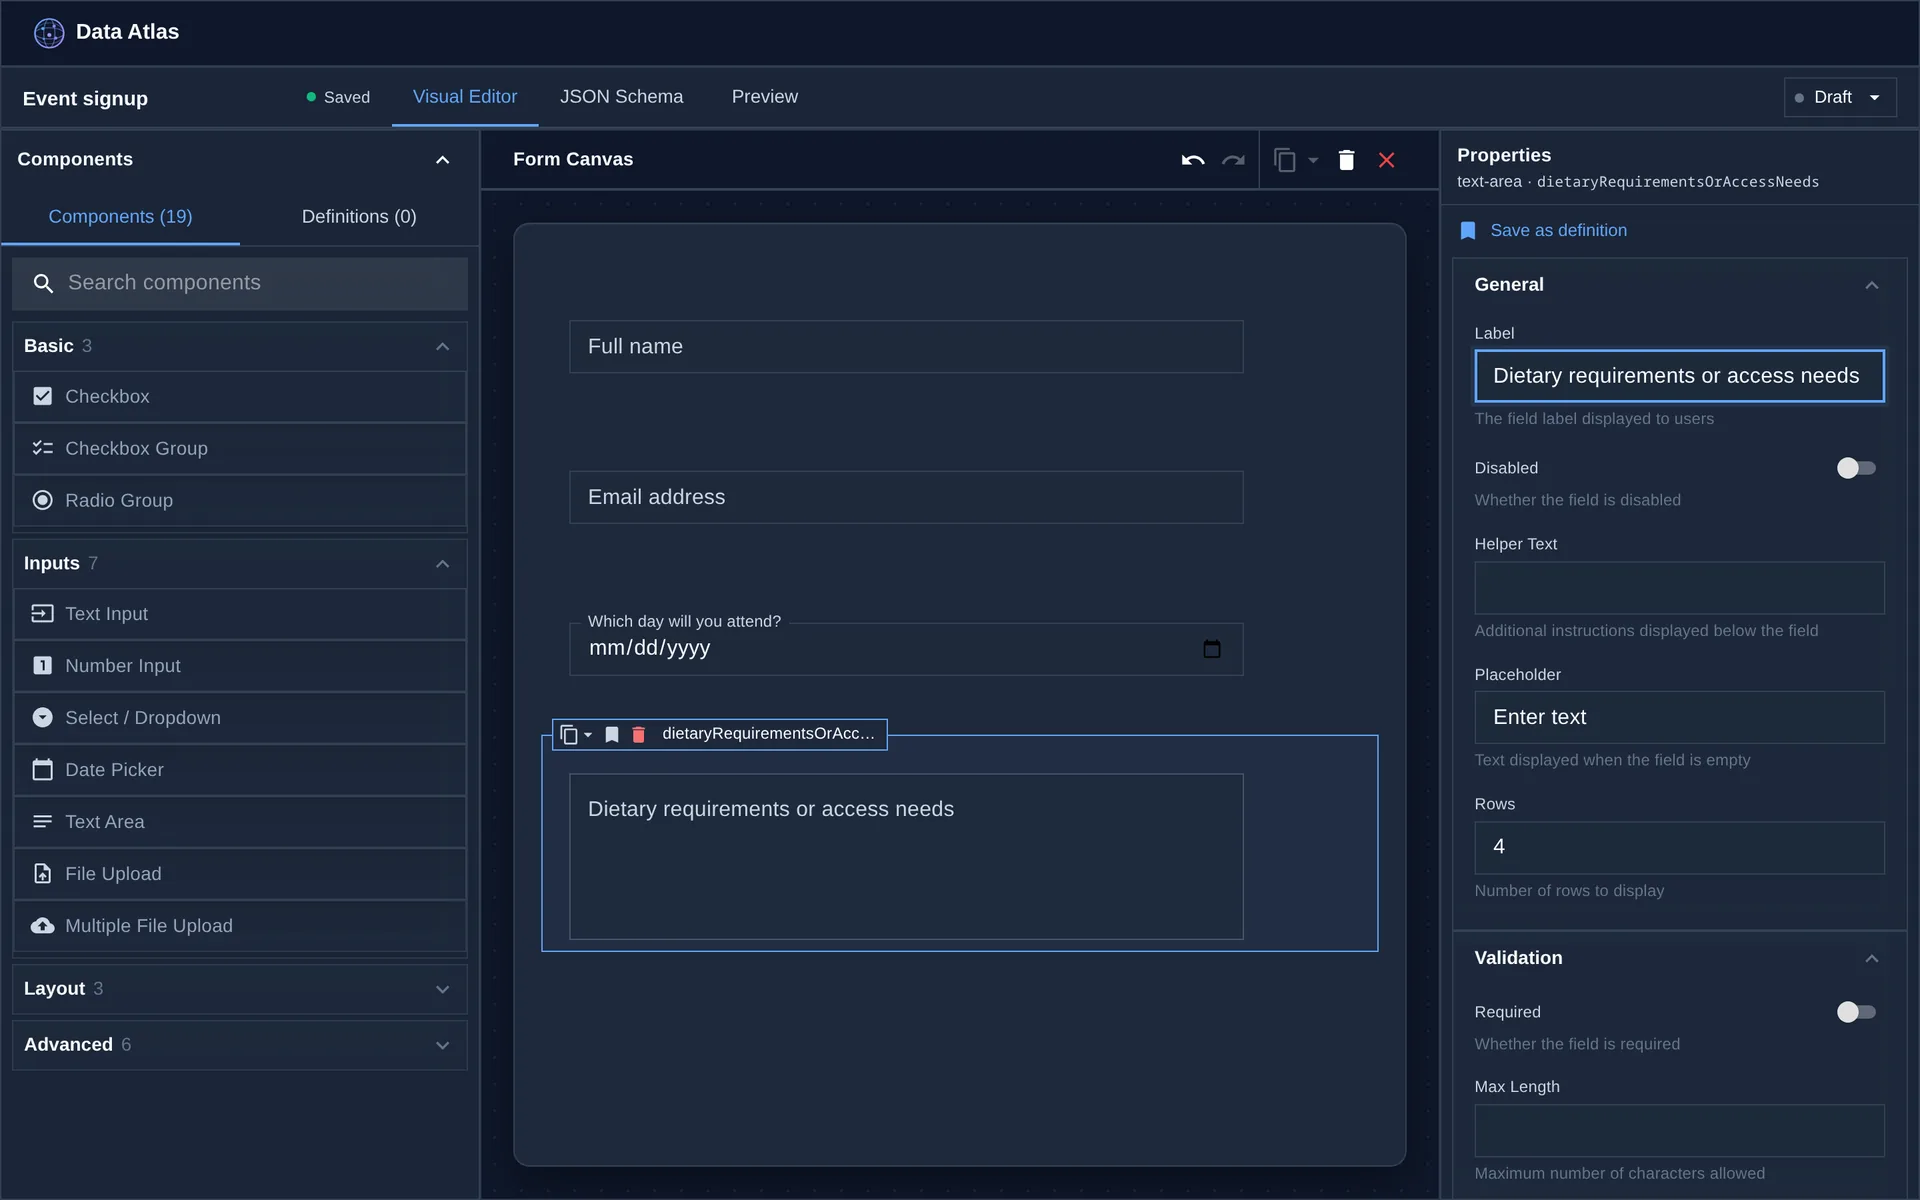Switch to the Visual Editor tab
Image resolution: width=1920 pixels, height=1200 pixels.
click(465, 97)
